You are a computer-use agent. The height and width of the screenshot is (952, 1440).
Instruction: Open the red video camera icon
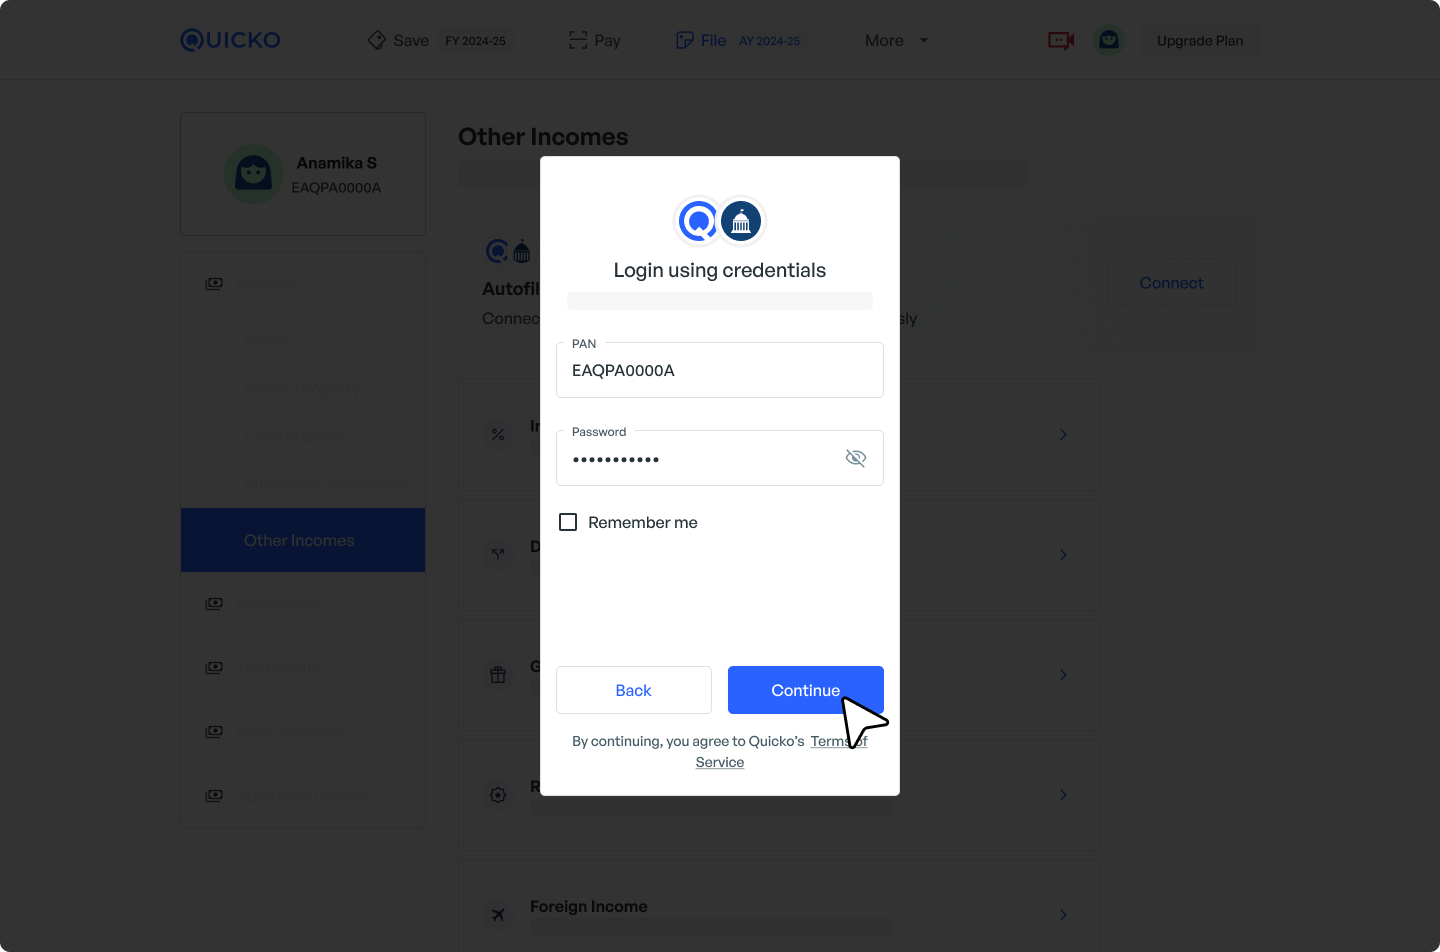[x=1061, y=40]
